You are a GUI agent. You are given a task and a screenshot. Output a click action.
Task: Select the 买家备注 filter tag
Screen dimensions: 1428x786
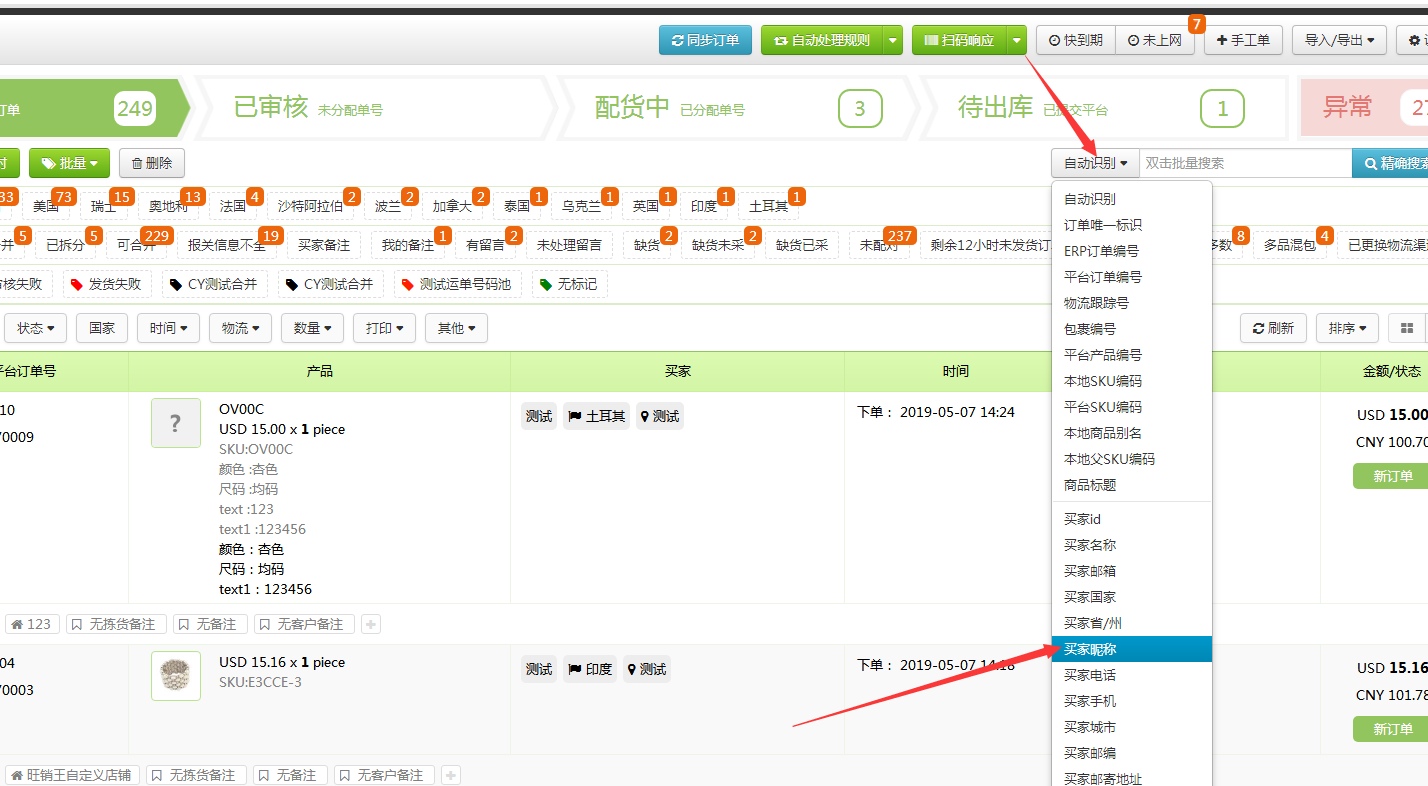coord(324,245)
